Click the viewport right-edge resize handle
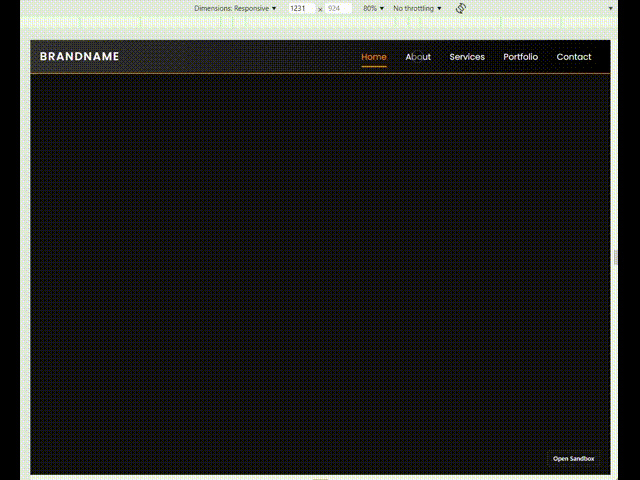The height and width of the screenshot is (480, 640). tap(616, 258)
